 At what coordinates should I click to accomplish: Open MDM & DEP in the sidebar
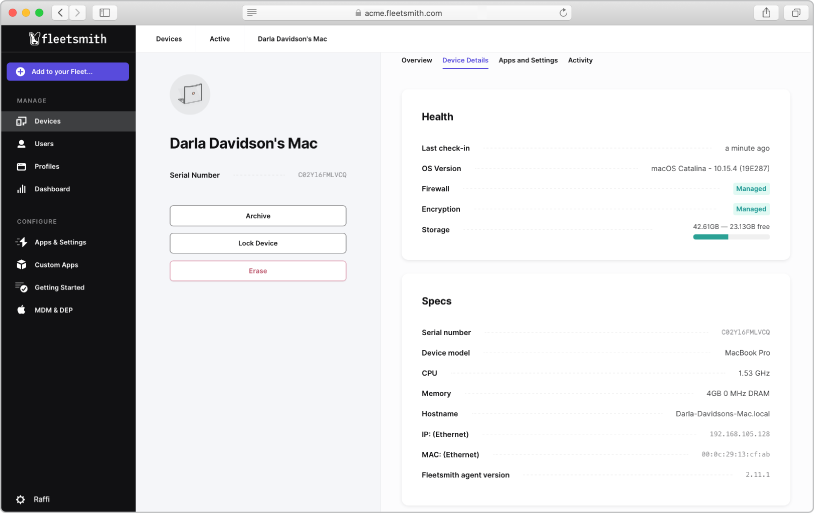(68, 310)
